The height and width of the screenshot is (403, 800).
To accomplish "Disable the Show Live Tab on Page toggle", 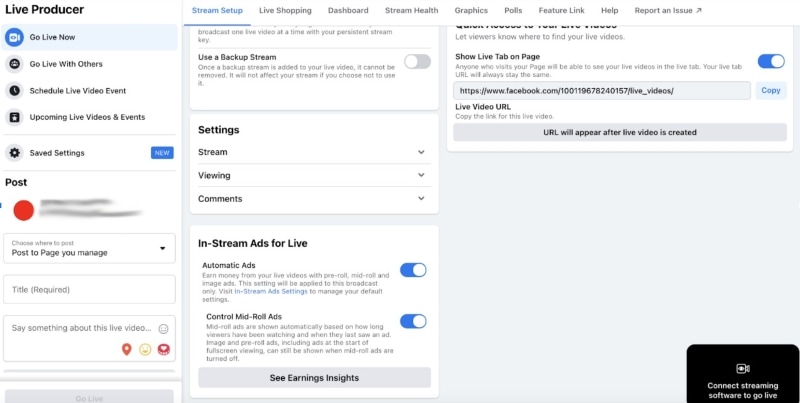I will point(771,61).
